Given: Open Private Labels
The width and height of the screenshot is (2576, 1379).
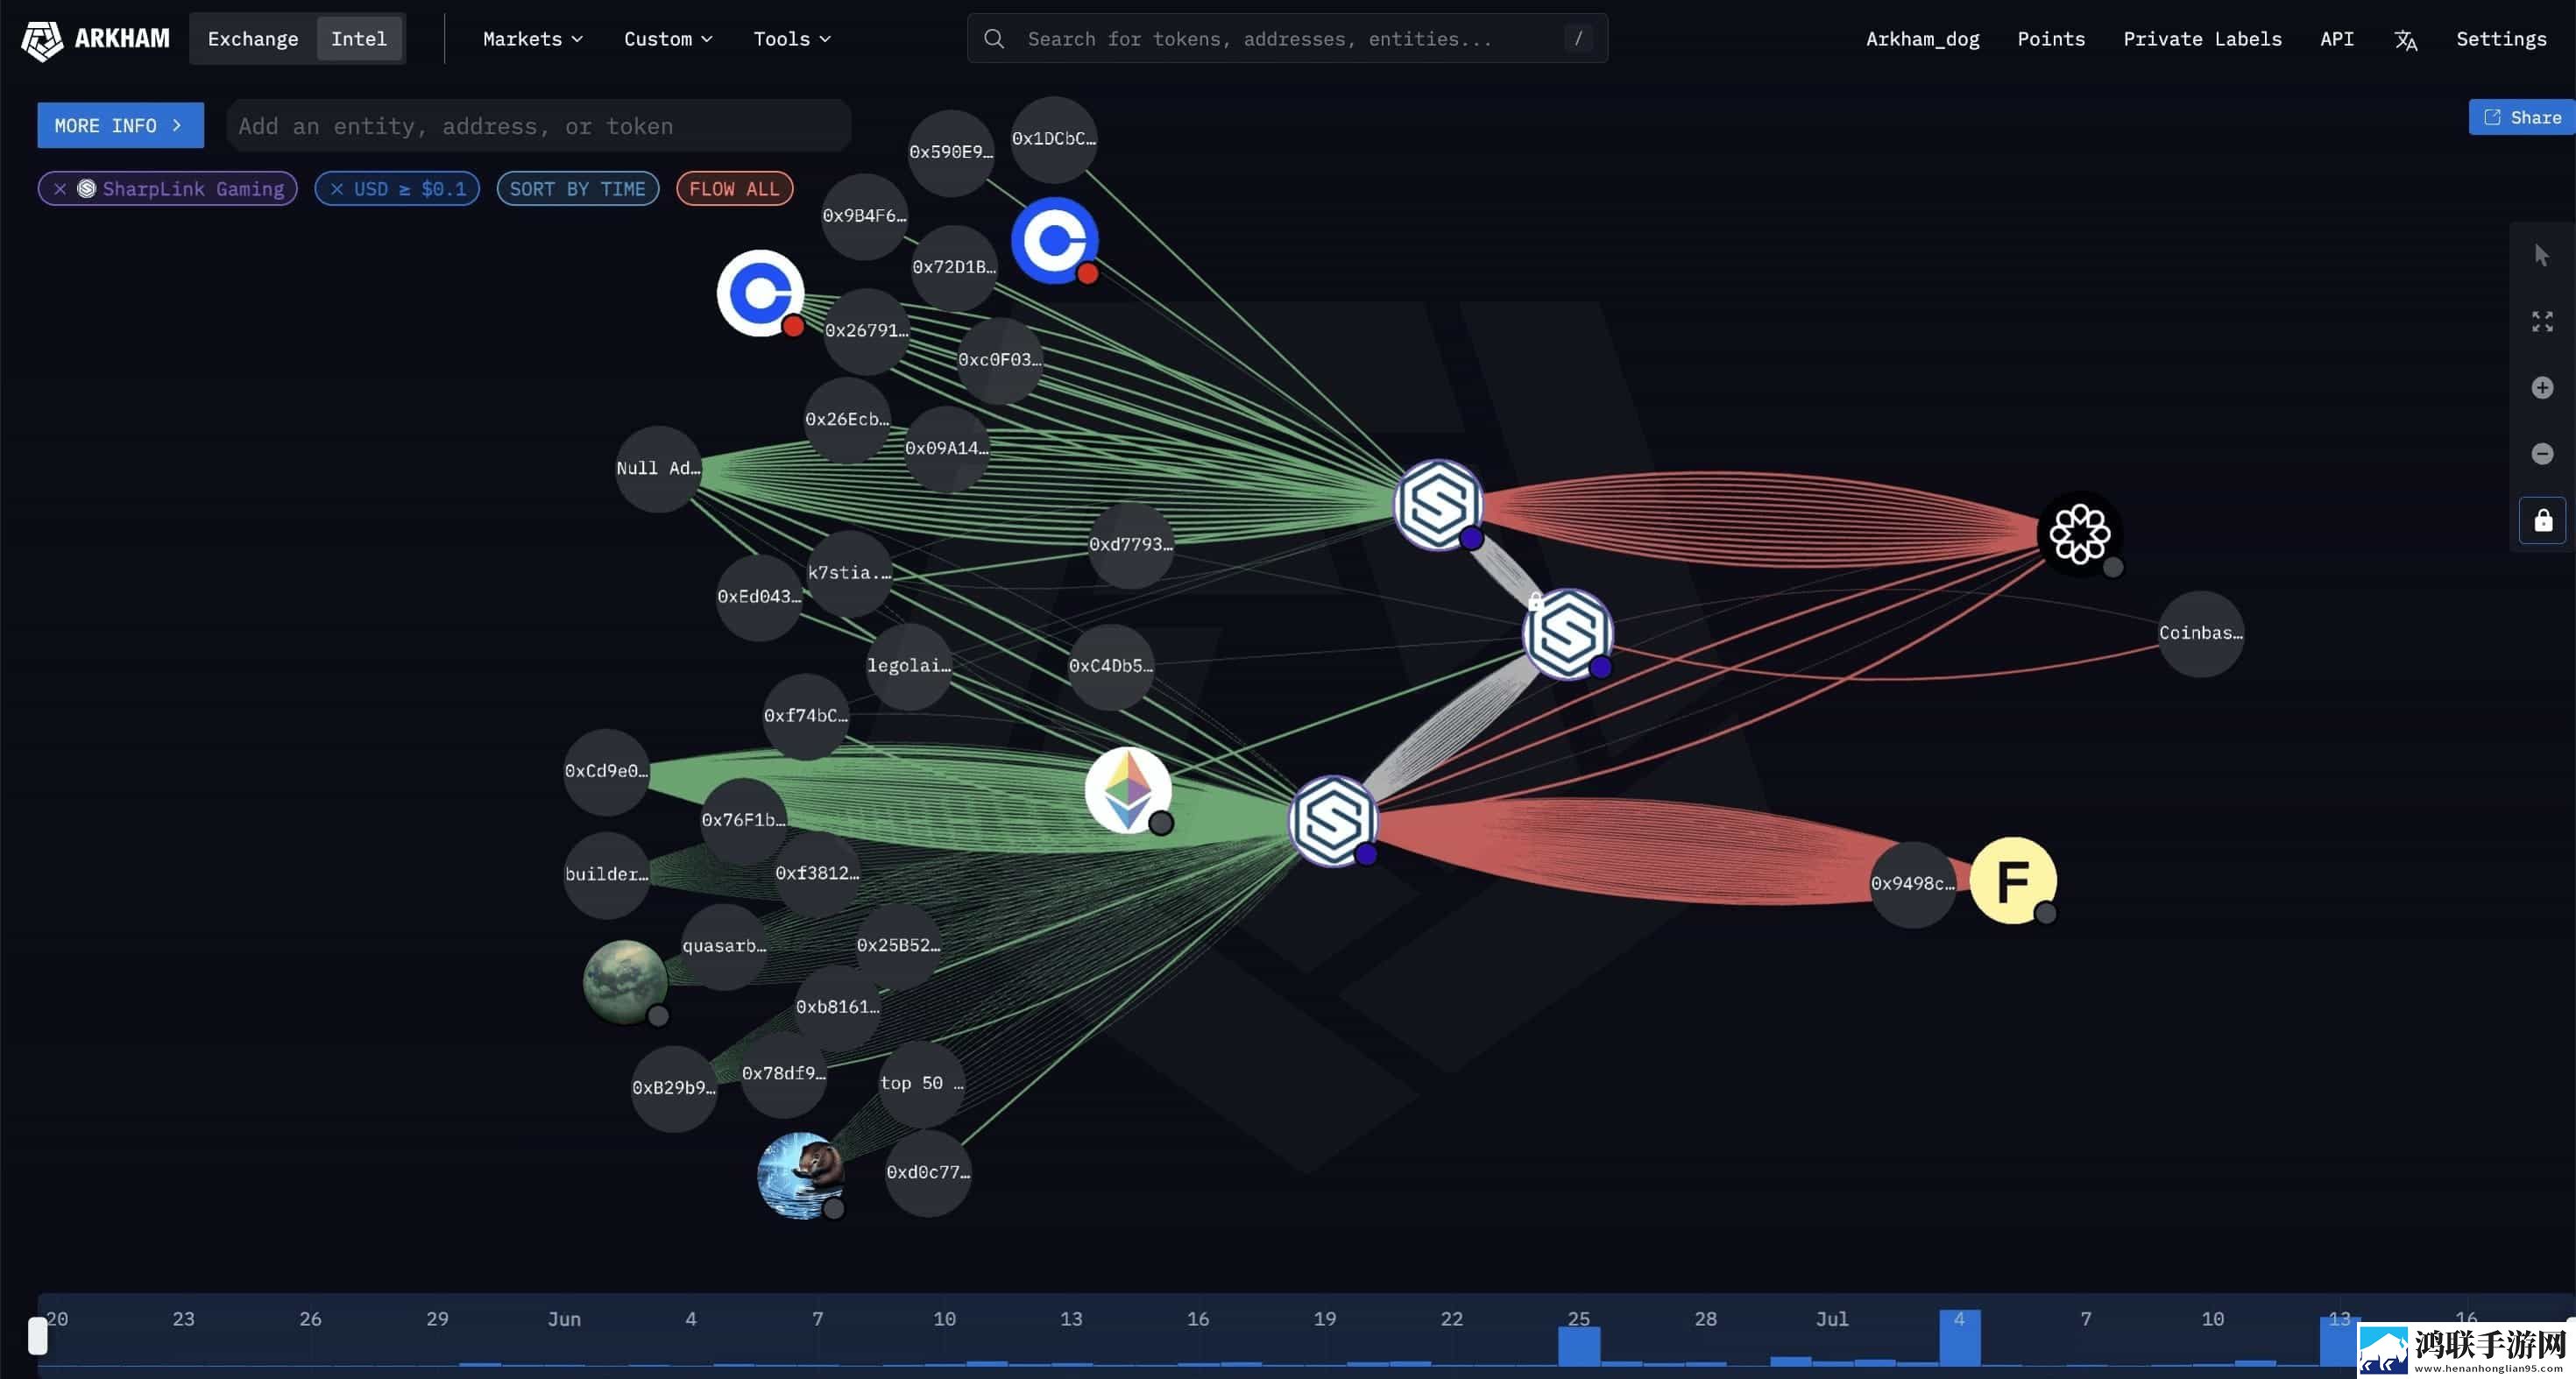Looking at the screenshot, I should coord(2202,39).
